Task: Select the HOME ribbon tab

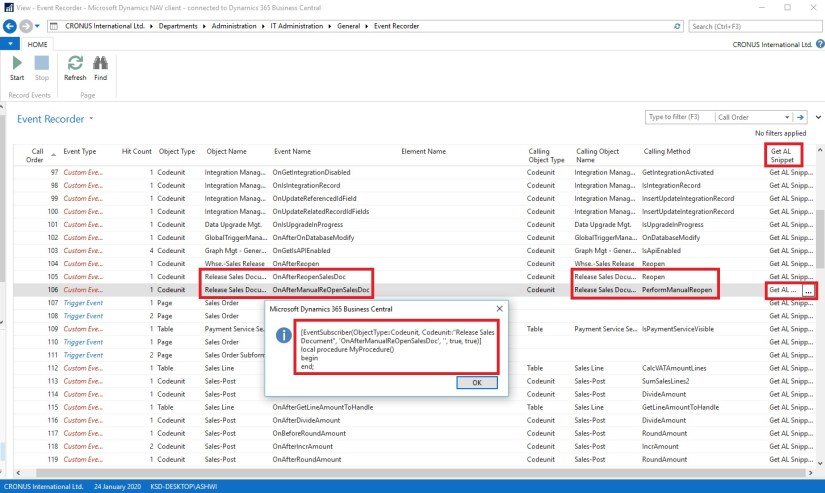Action: pos(37,45)
